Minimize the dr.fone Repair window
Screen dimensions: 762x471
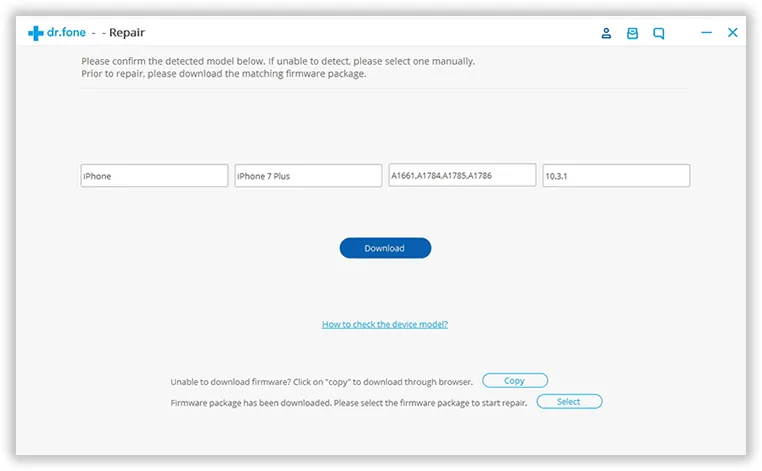point(706,33)
